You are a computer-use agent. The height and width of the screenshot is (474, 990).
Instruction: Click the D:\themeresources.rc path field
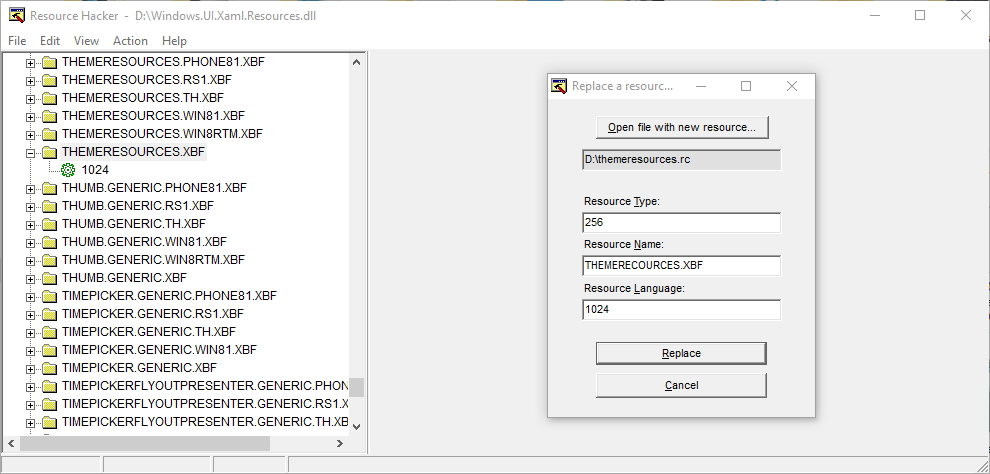[x=681, y=160]
